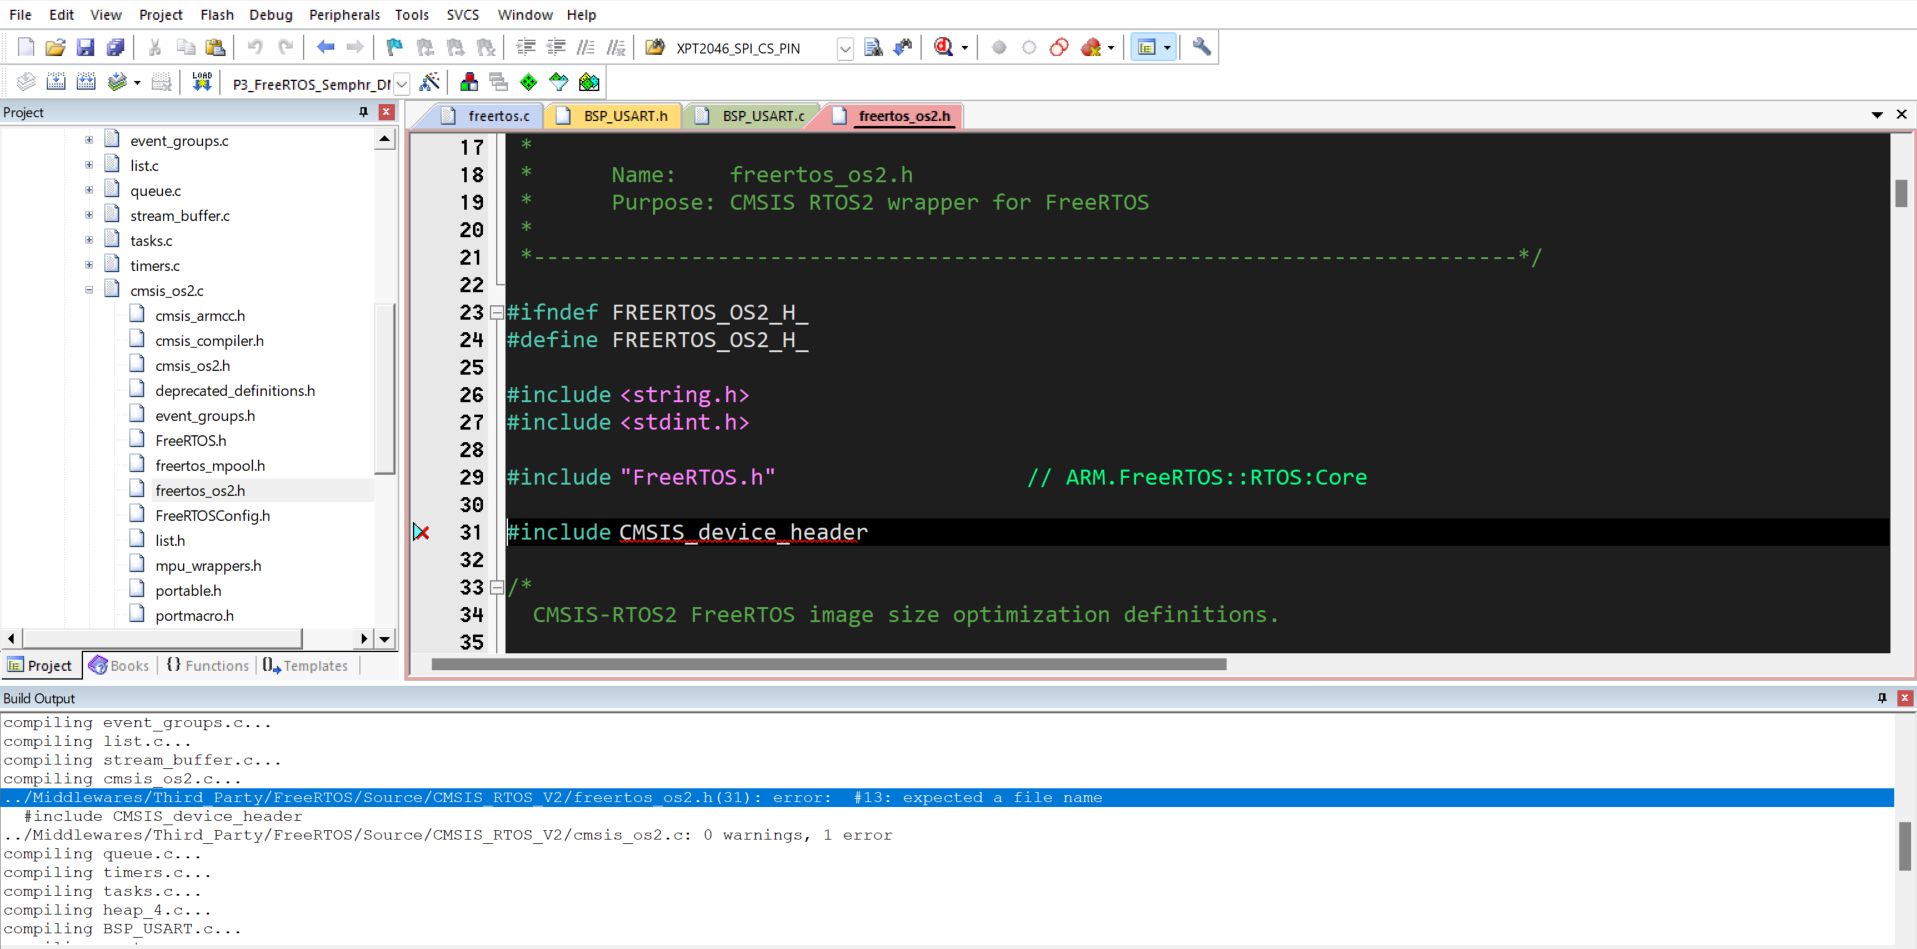Open the Manage Run-Time Environment
1917x949 pixels.
pyautogui.click(x=589, y=82)
